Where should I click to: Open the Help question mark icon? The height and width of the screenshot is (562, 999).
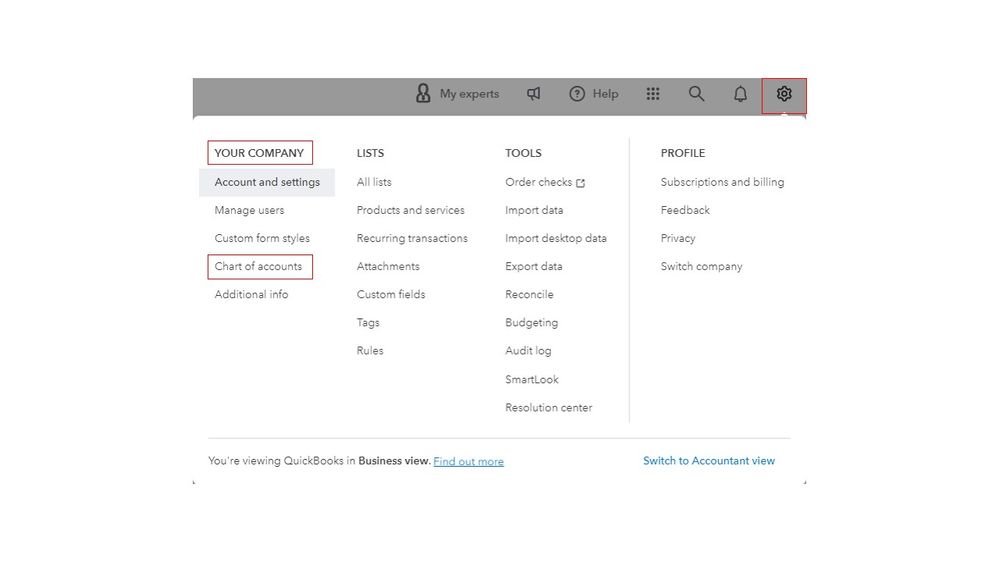click(577, 94)
